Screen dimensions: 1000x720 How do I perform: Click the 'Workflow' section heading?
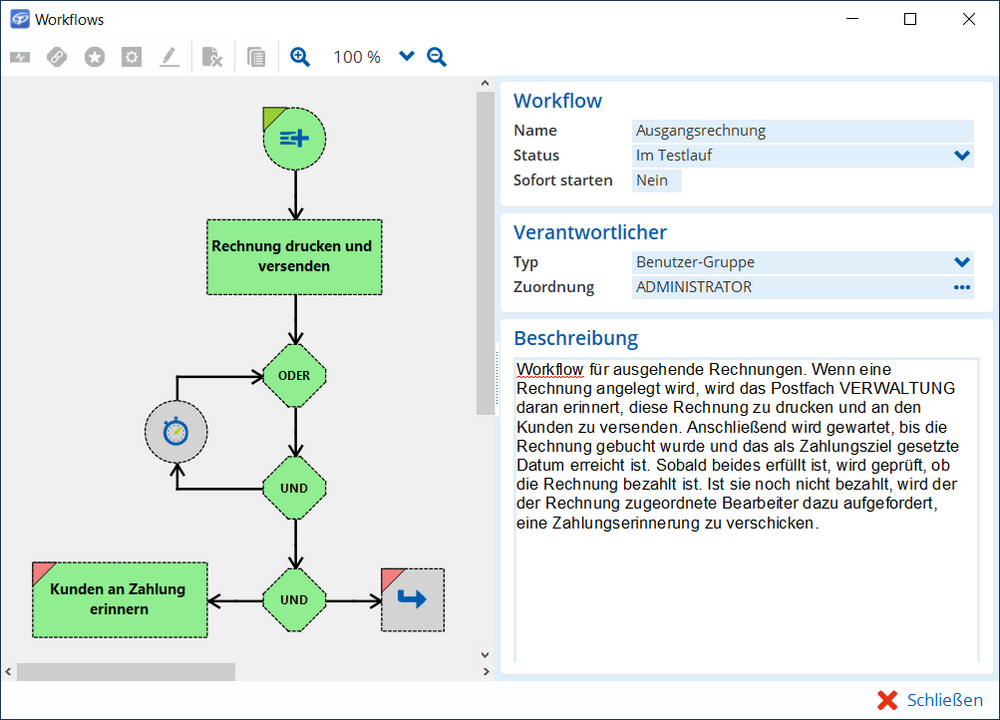(x=557, y=101)
